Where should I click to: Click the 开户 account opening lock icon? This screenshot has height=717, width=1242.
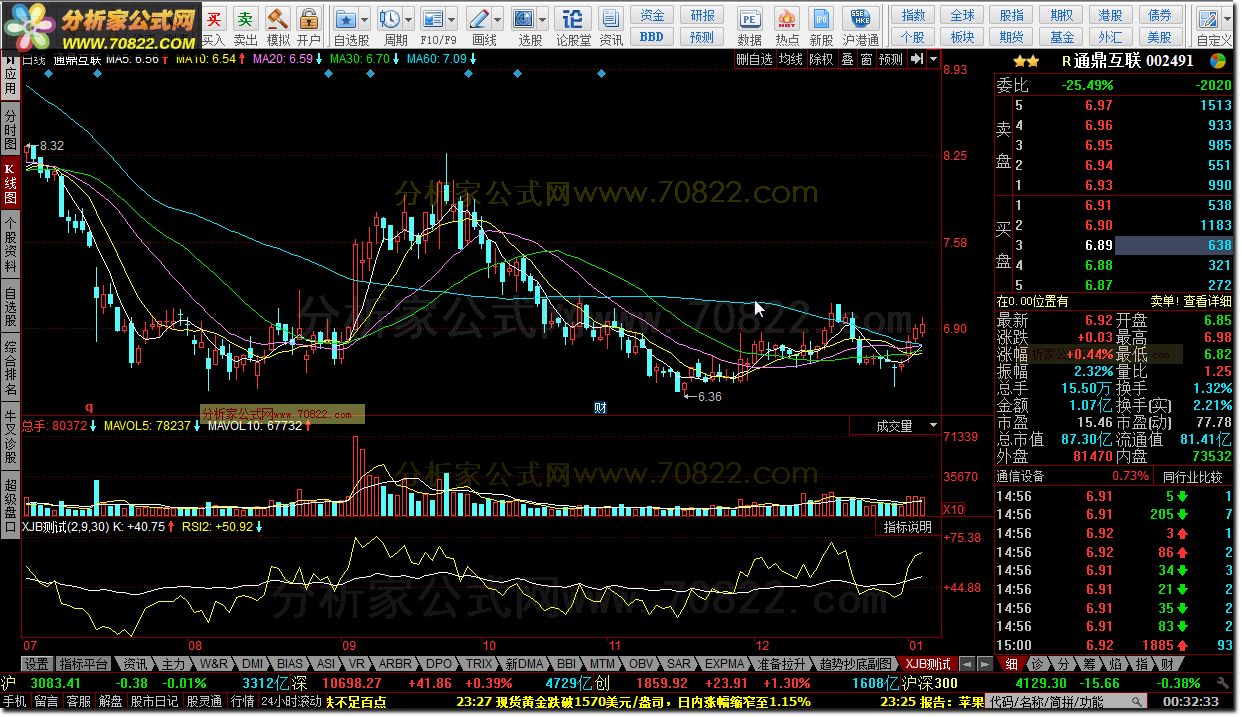(x=308, y=20)
